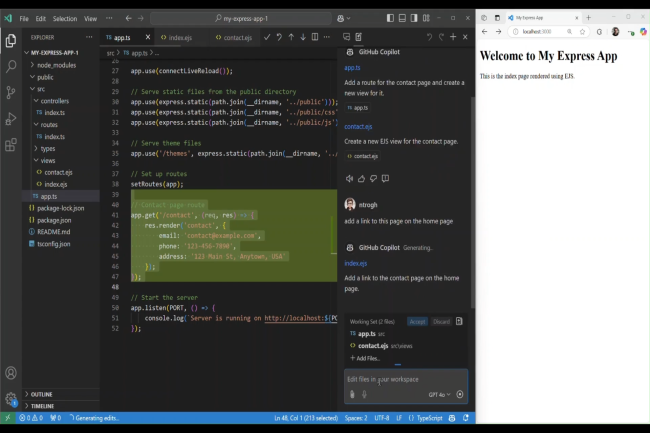Open the blue contact.ejs link in Copilot response

(x=358, y=127)
